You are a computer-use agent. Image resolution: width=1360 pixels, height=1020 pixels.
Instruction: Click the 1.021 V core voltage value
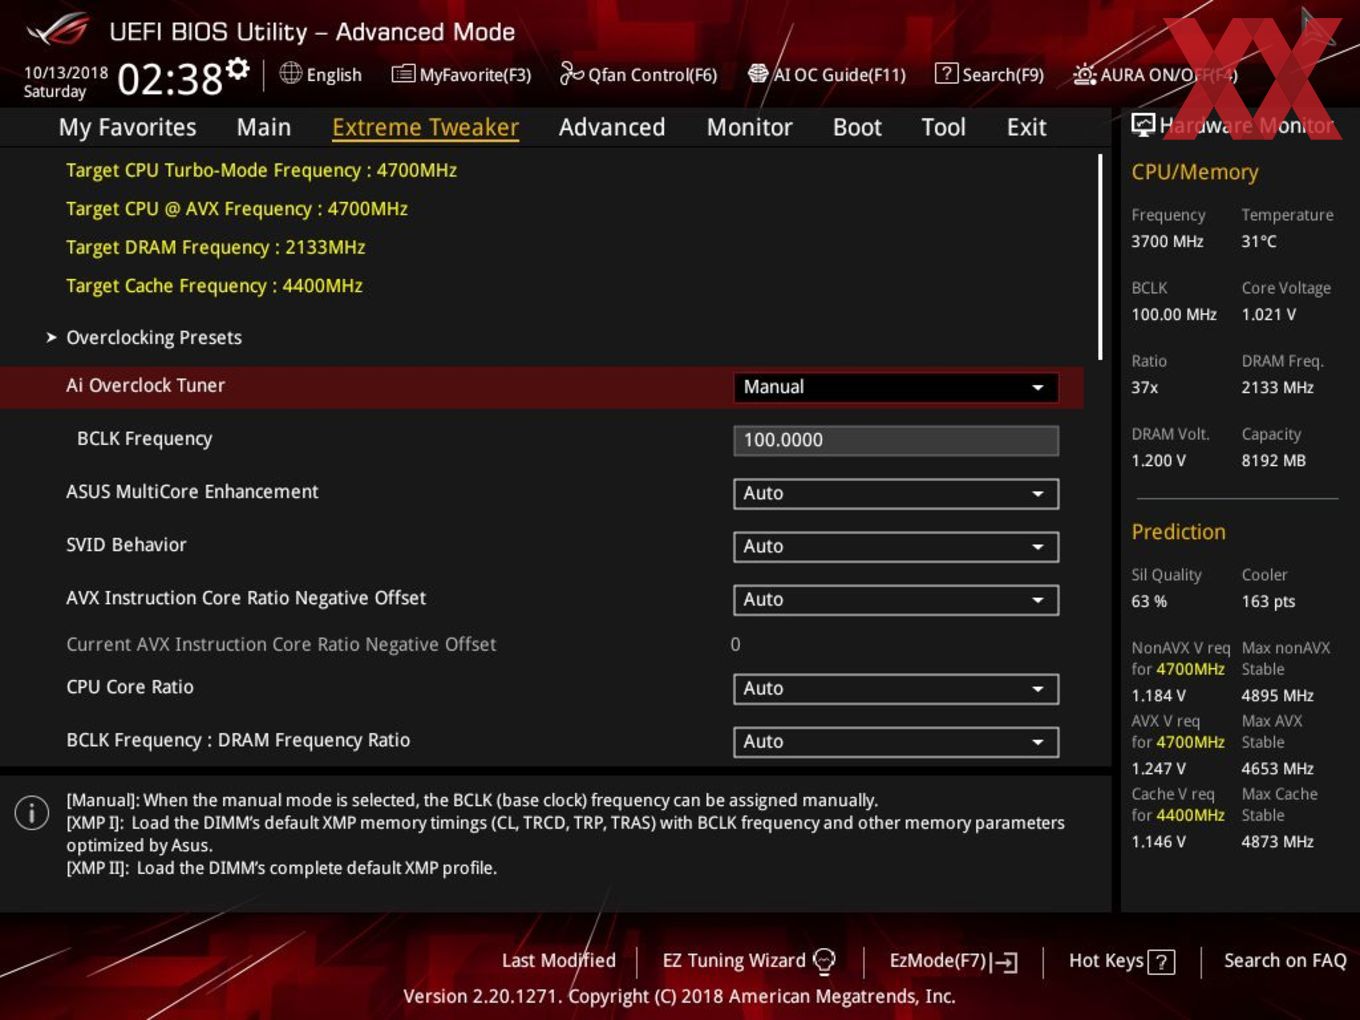[1268, 314]
